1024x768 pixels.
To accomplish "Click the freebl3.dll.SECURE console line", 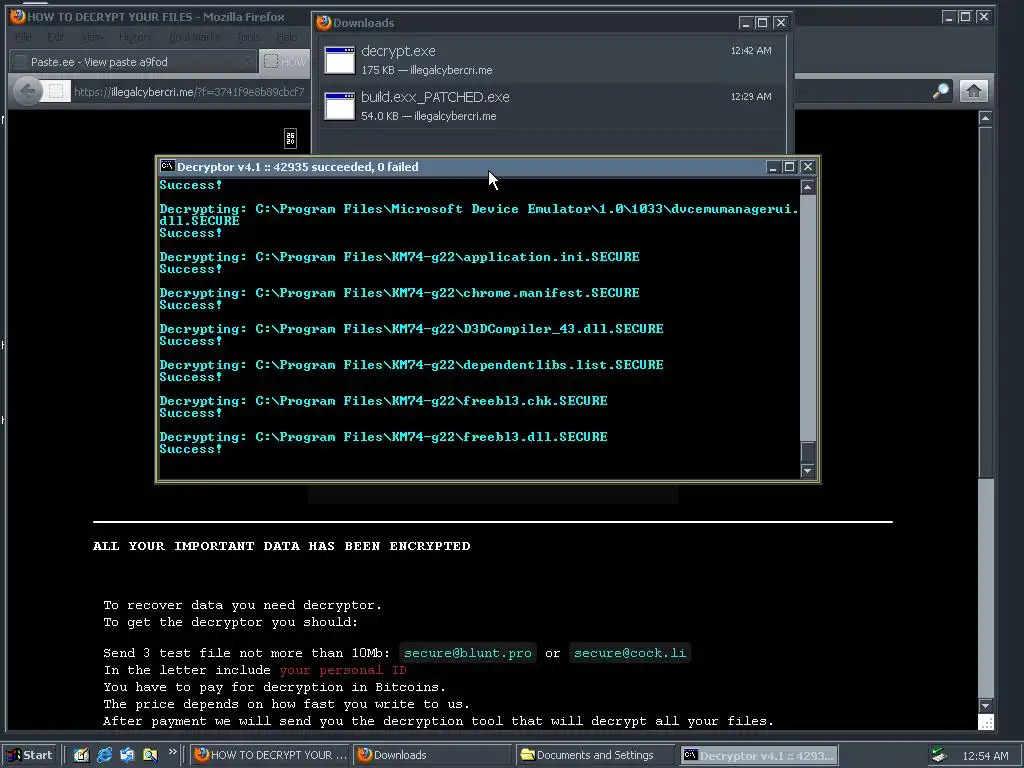I will [383, 436].
